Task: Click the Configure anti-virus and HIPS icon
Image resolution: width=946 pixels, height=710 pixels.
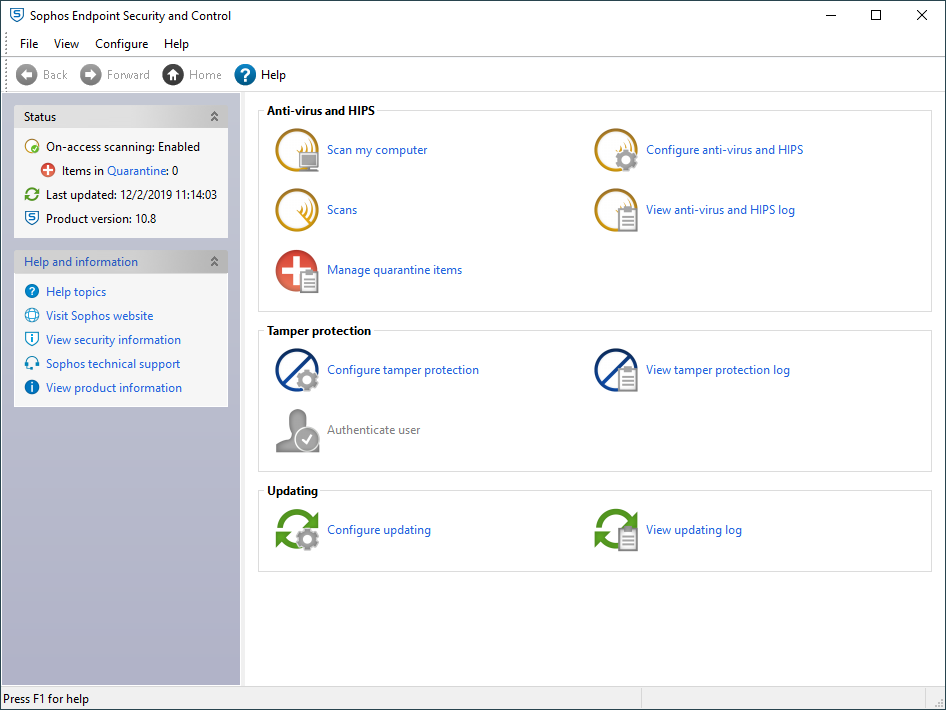Action: [x=616, y=151]
